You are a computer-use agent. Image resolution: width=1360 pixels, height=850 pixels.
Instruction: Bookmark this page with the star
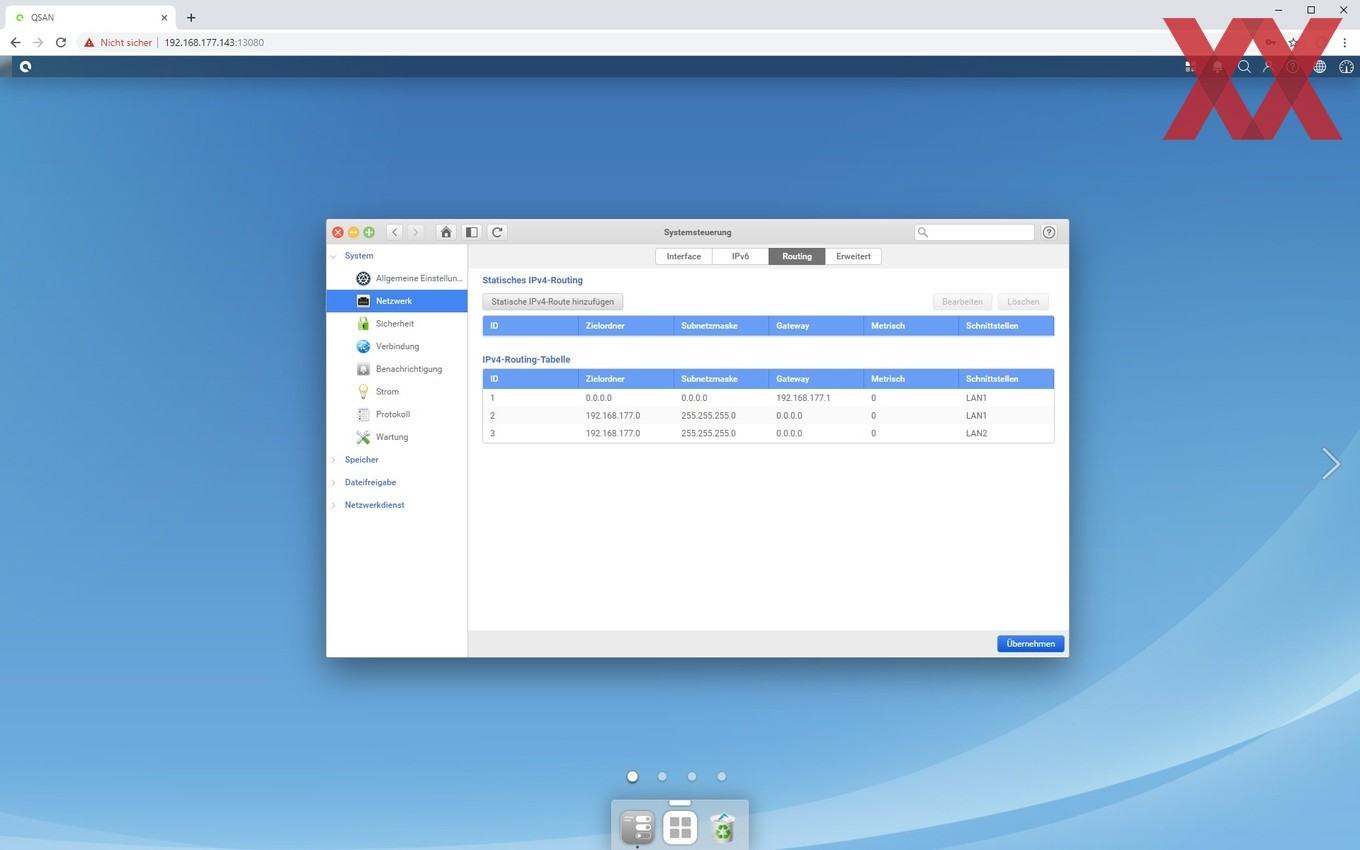click(x=1294, y=43)
